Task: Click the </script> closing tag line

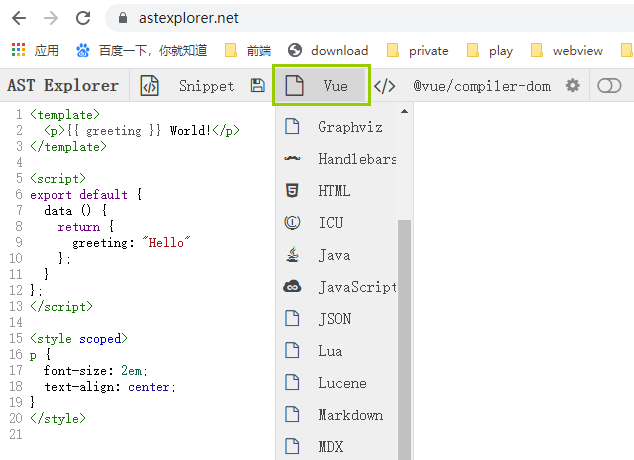Action: tap(61, 307)
